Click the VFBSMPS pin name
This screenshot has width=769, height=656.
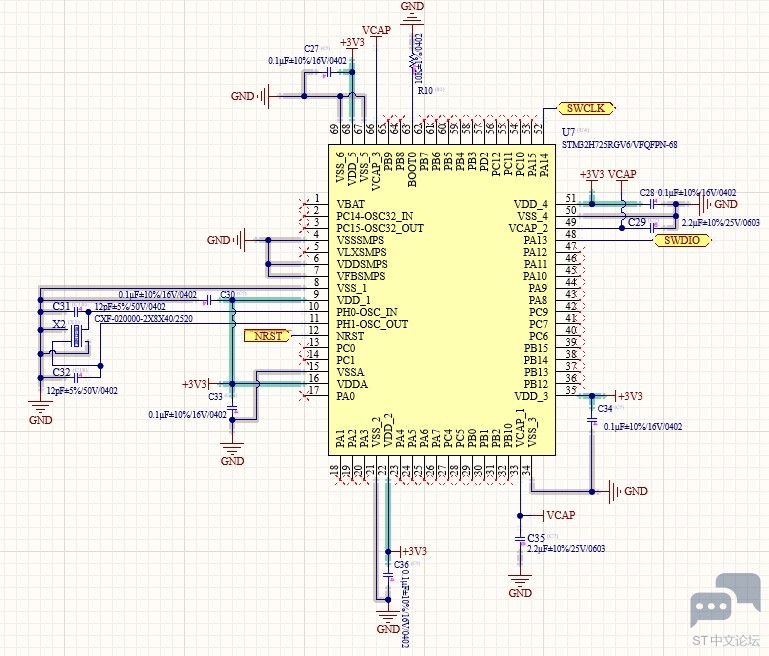(x=361, y=276)
